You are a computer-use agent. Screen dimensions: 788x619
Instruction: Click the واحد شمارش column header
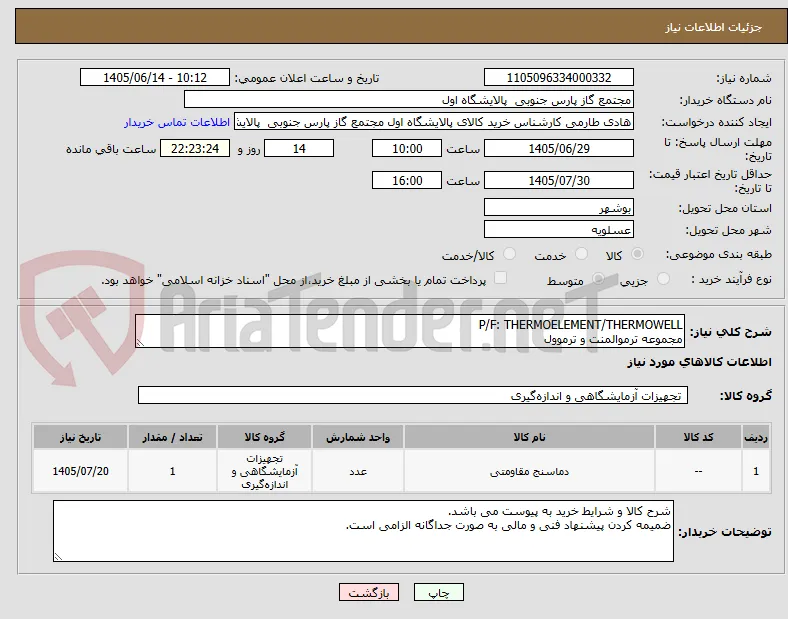pos(358,437)
